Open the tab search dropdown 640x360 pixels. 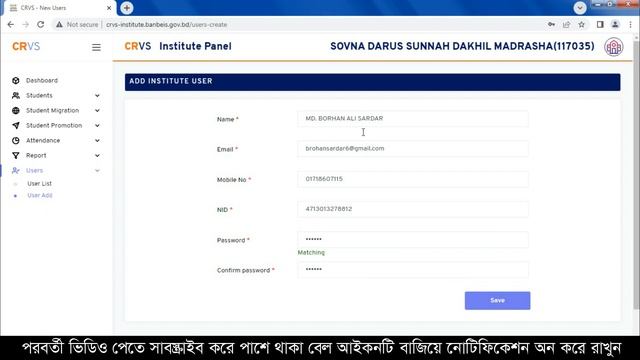coord(580,8)
